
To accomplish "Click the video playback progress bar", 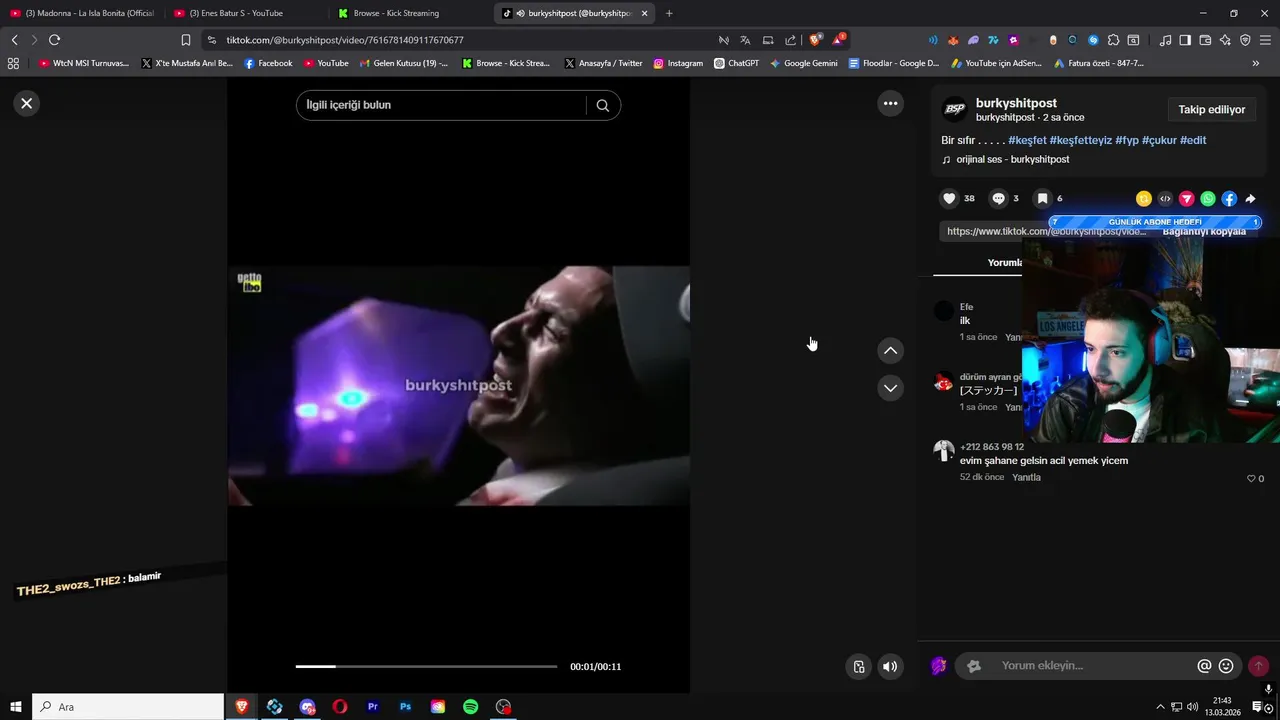I will point(426,666).
